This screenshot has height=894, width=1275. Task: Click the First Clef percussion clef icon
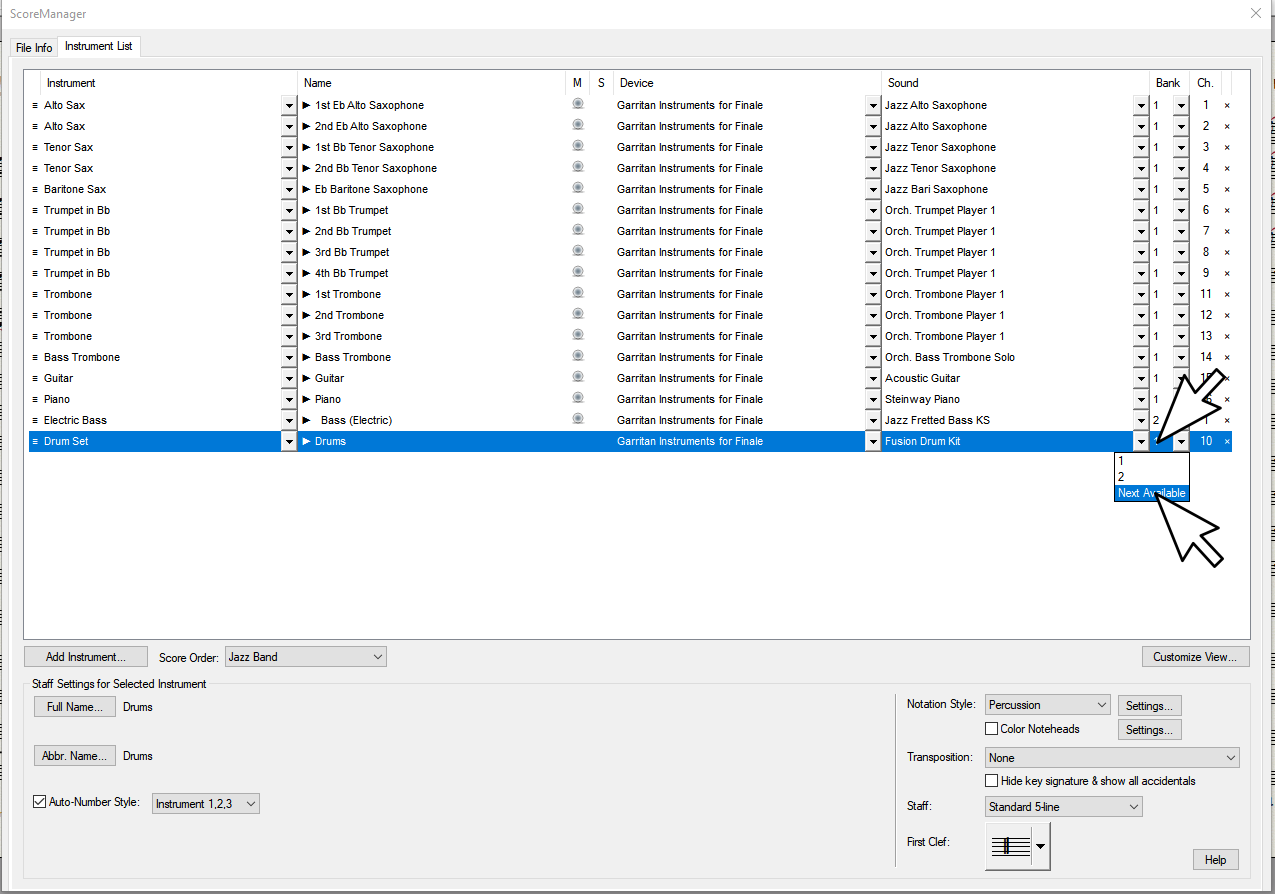tap(1009, 846)
